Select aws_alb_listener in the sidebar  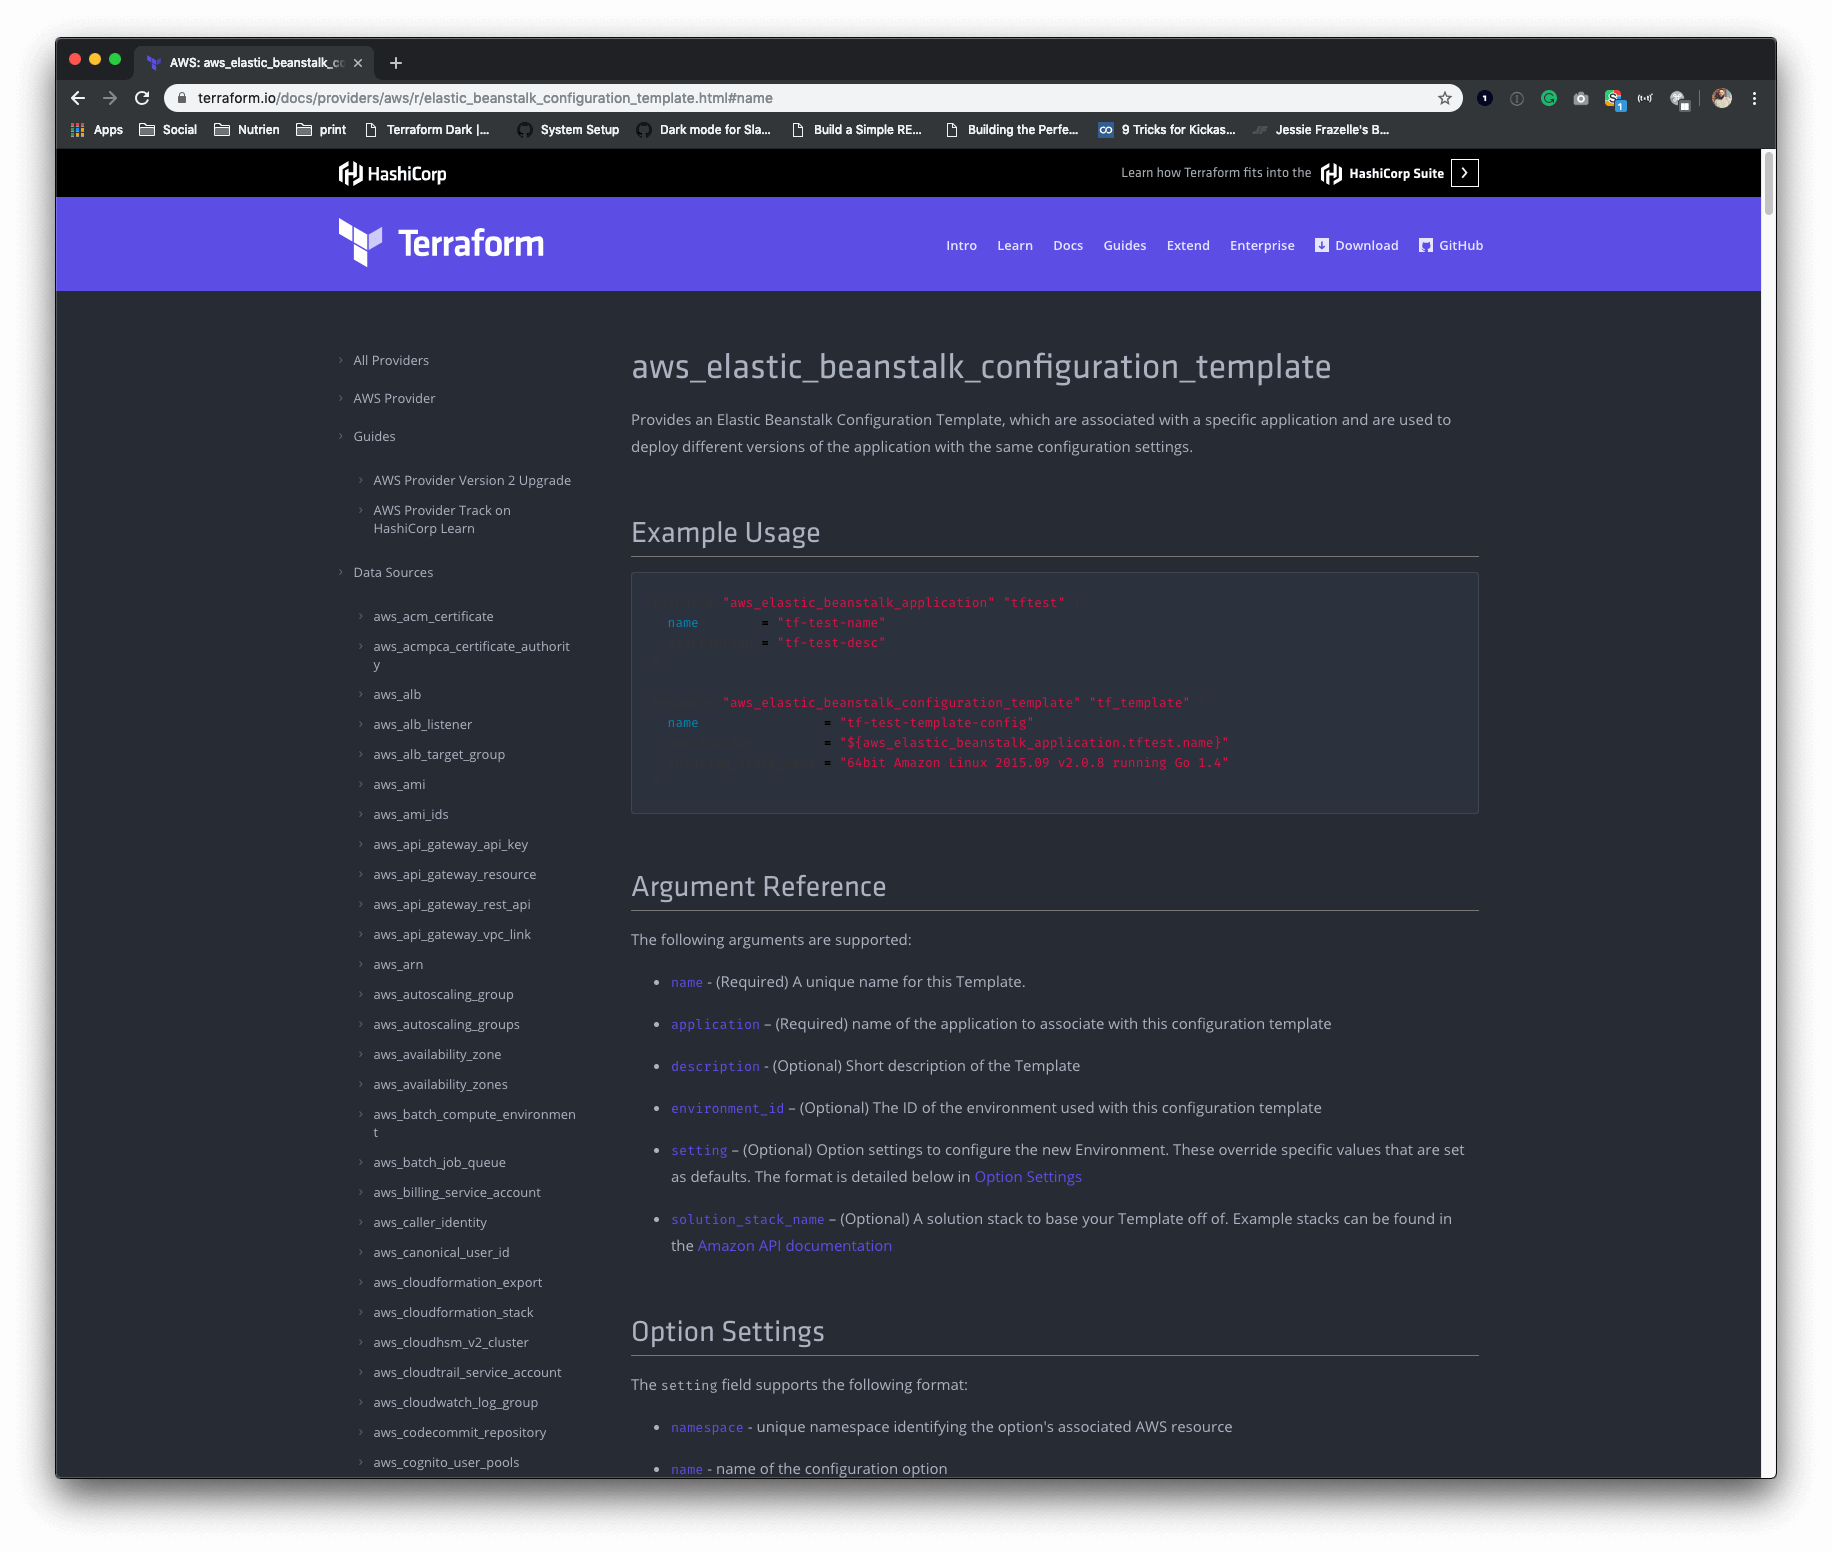point(422,724)
